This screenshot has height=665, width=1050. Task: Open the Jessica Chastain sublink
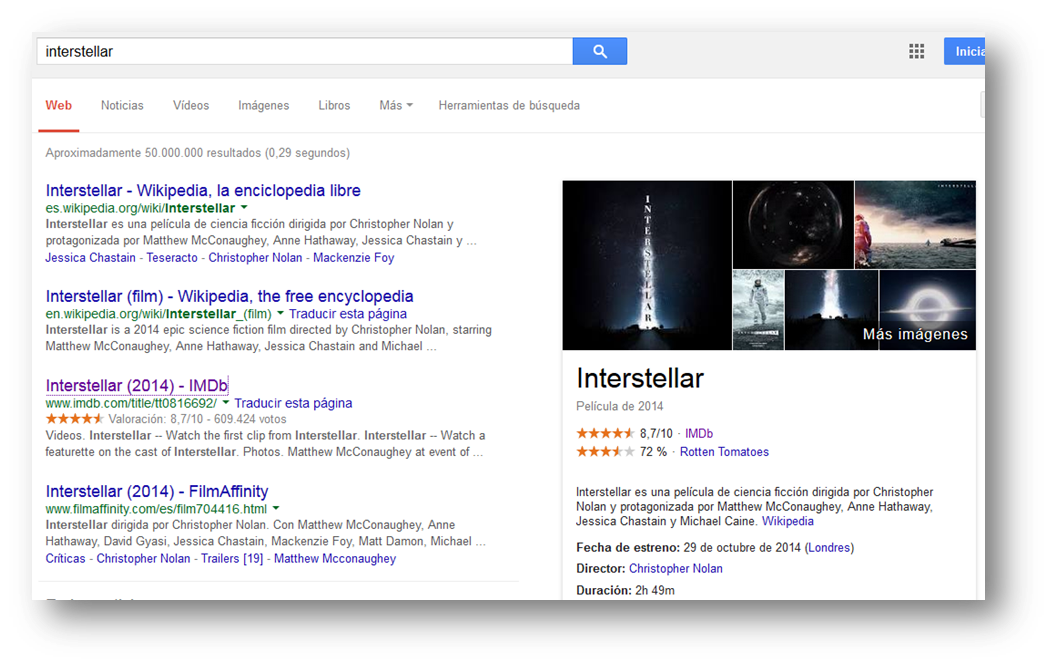[x=90, y=258]
